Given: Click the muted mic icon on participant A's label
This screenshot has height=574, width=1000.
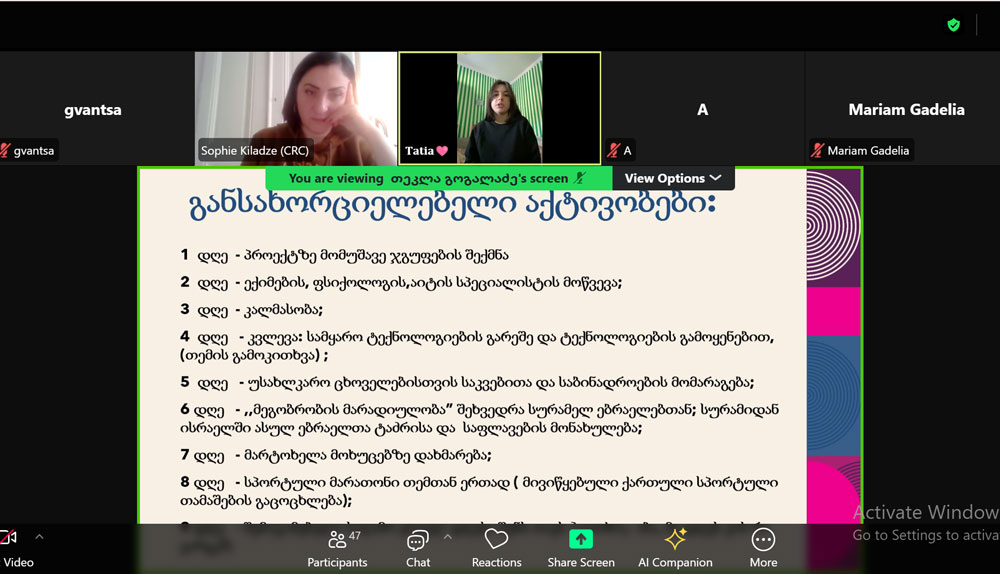Looking at the screenshot, I should (x=613, y=151).
